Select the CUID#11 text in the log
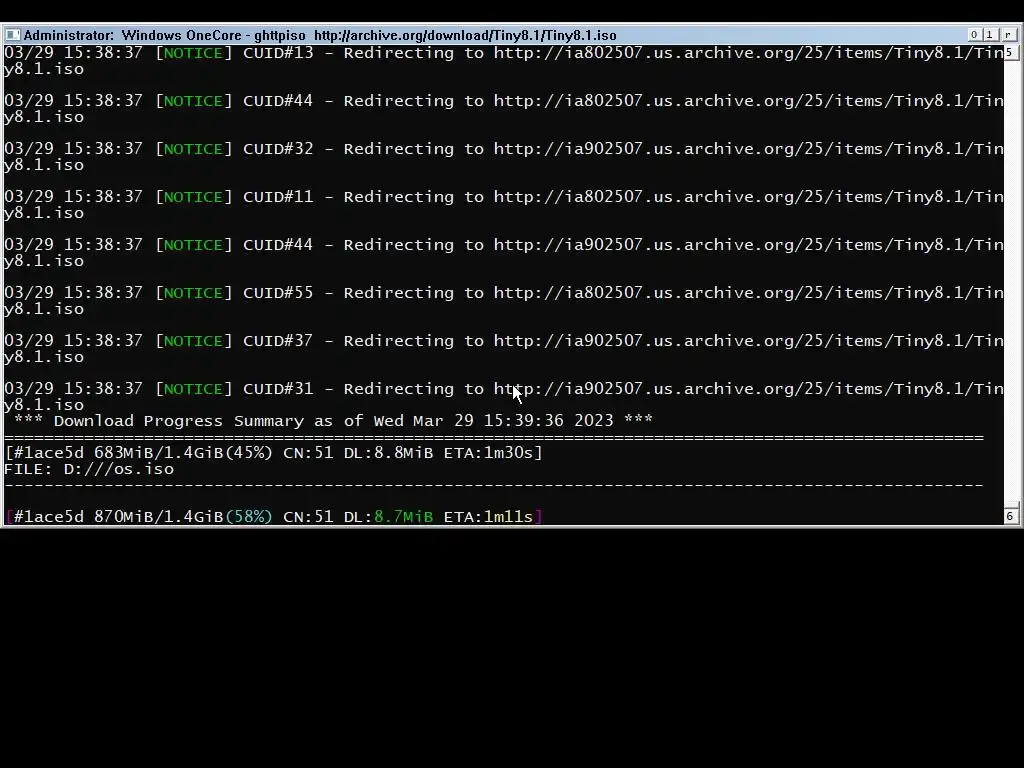1024x768 pixels. tap(278, 197)
